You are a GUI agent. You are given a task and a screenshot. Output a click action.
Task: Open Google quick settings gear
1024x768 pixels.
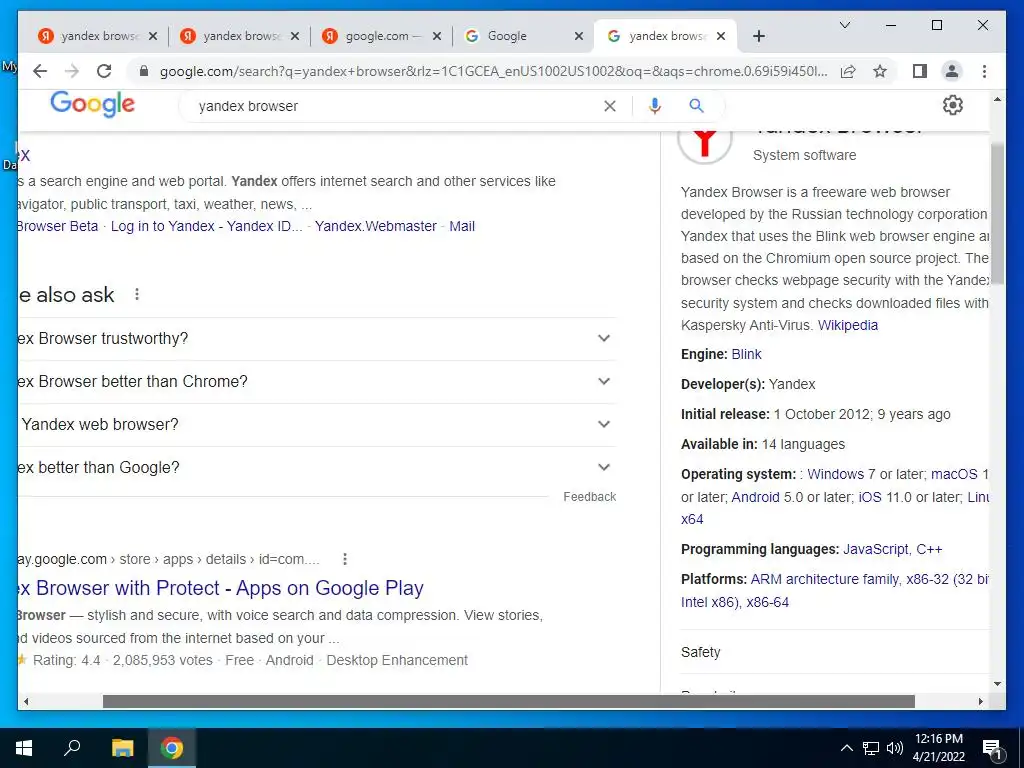tap(953, 105)
